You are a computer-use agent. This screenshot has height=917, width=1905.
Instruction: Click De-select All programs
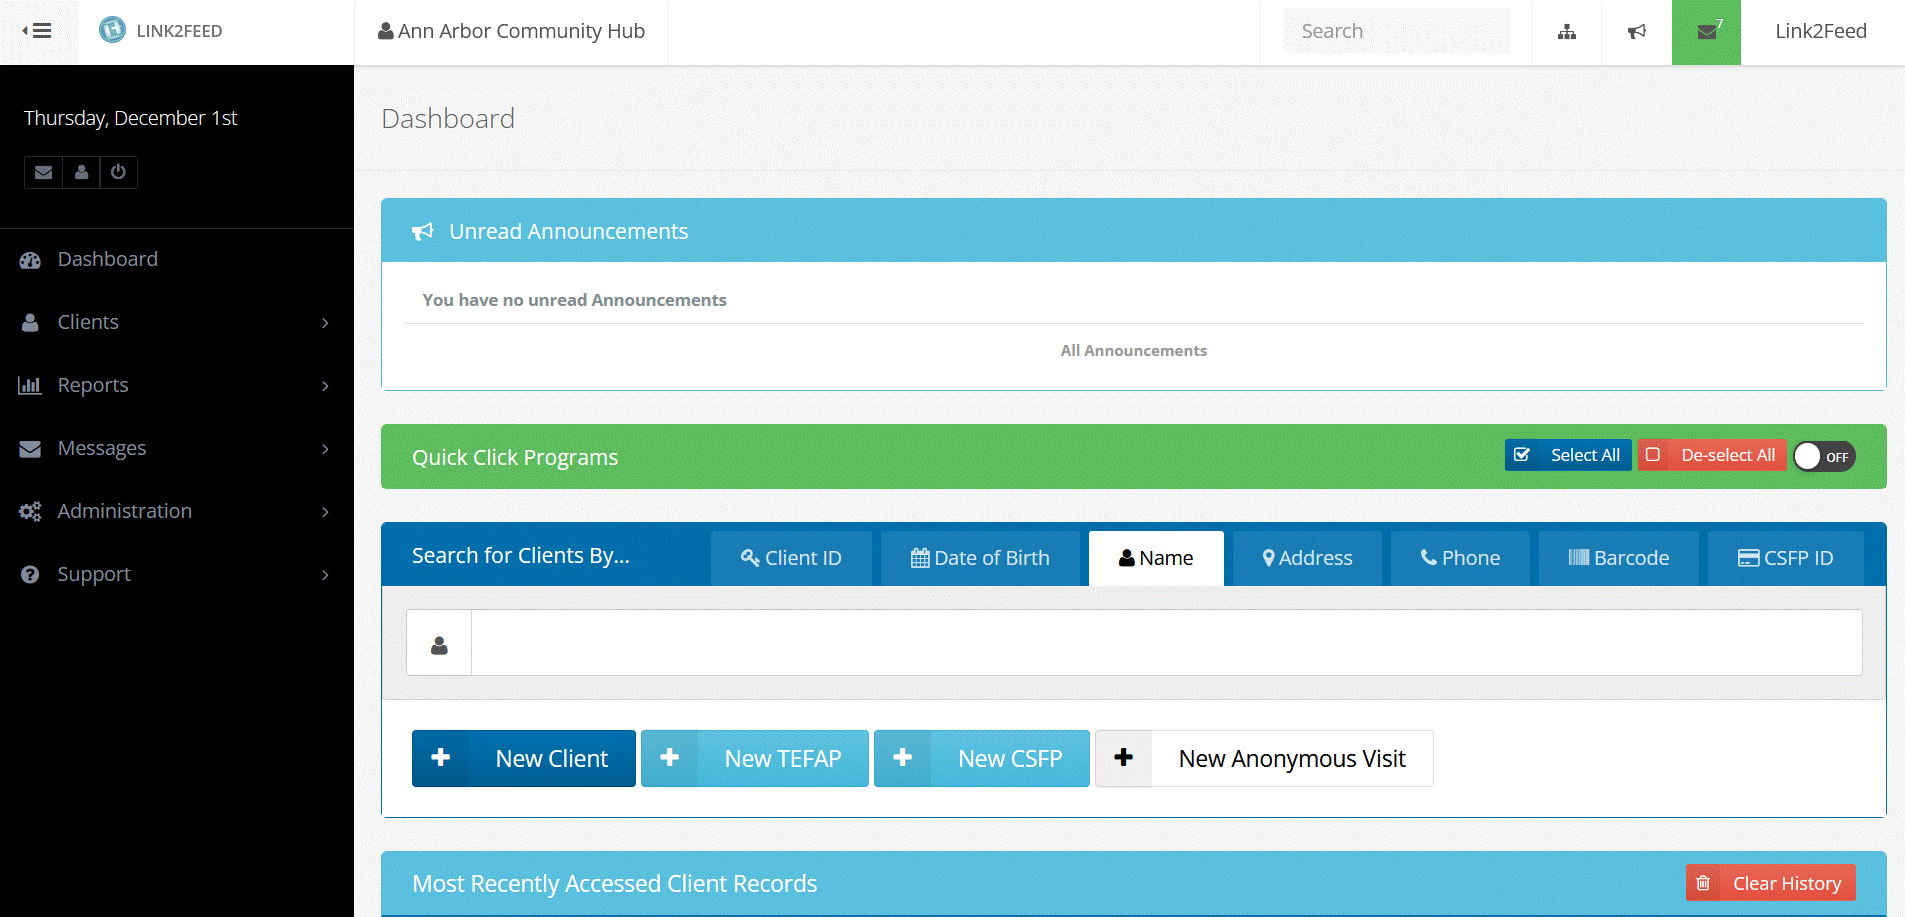pyautogui.click(x=1712, y=455)
